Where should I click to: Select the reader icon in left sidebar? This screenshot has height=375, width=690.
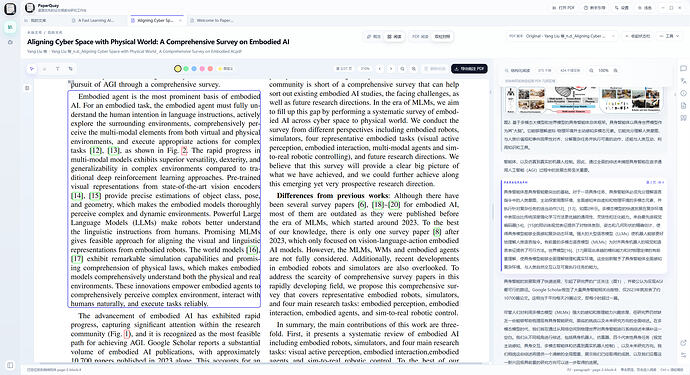[10, 27]
